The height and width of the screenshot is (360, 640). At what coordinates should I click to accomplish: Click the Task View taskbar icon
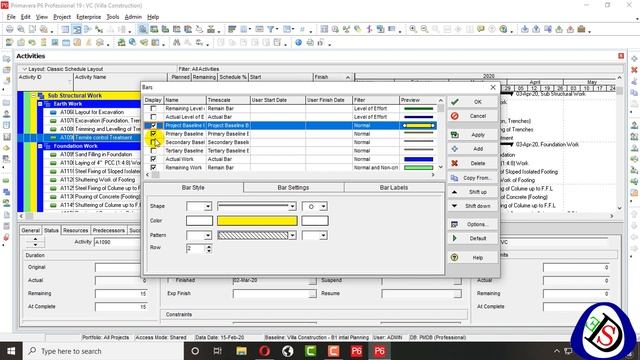(x=218, y=351)
